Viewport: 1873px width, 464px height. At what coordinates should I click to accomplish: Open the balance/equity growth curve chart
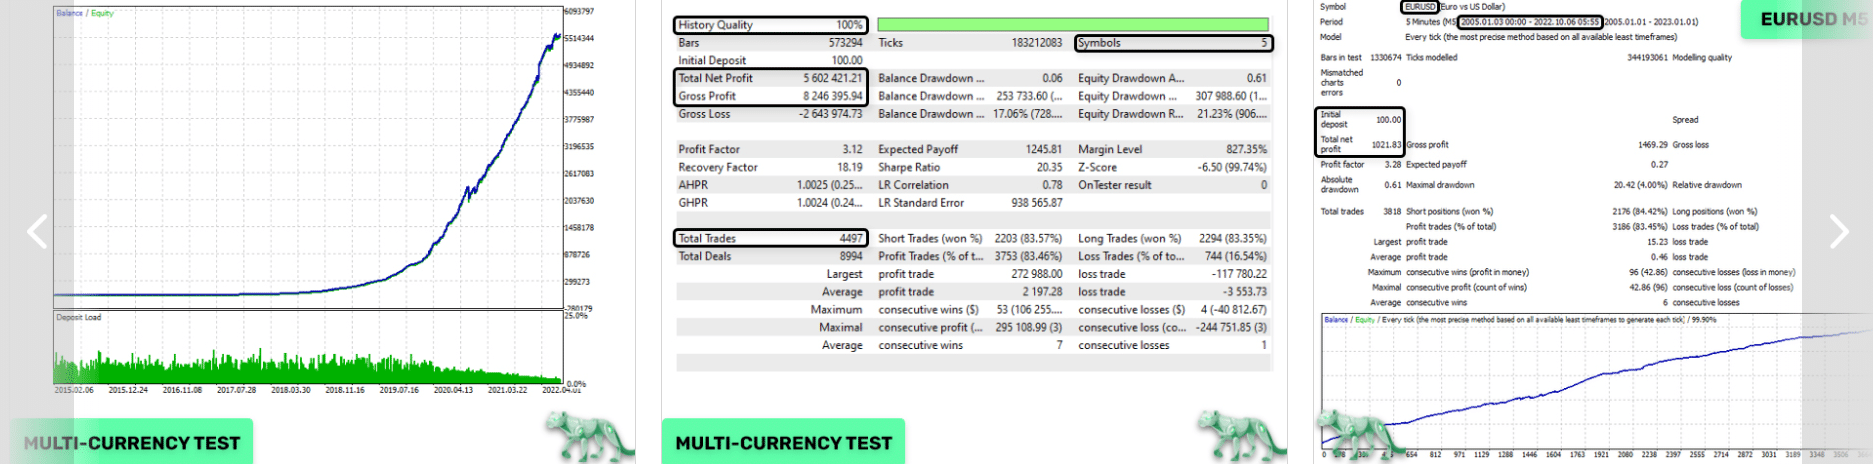(308, 160)
